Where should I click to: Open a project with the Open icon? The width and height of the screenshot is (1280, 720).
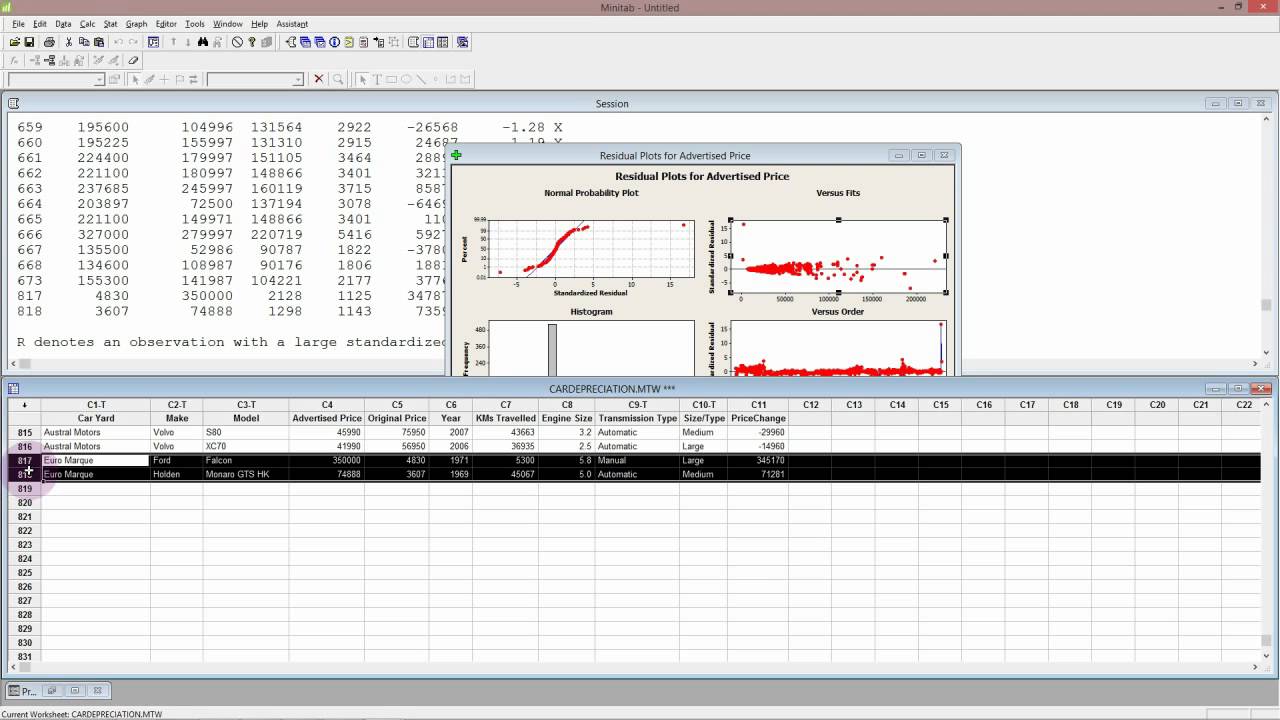point(14,42)
